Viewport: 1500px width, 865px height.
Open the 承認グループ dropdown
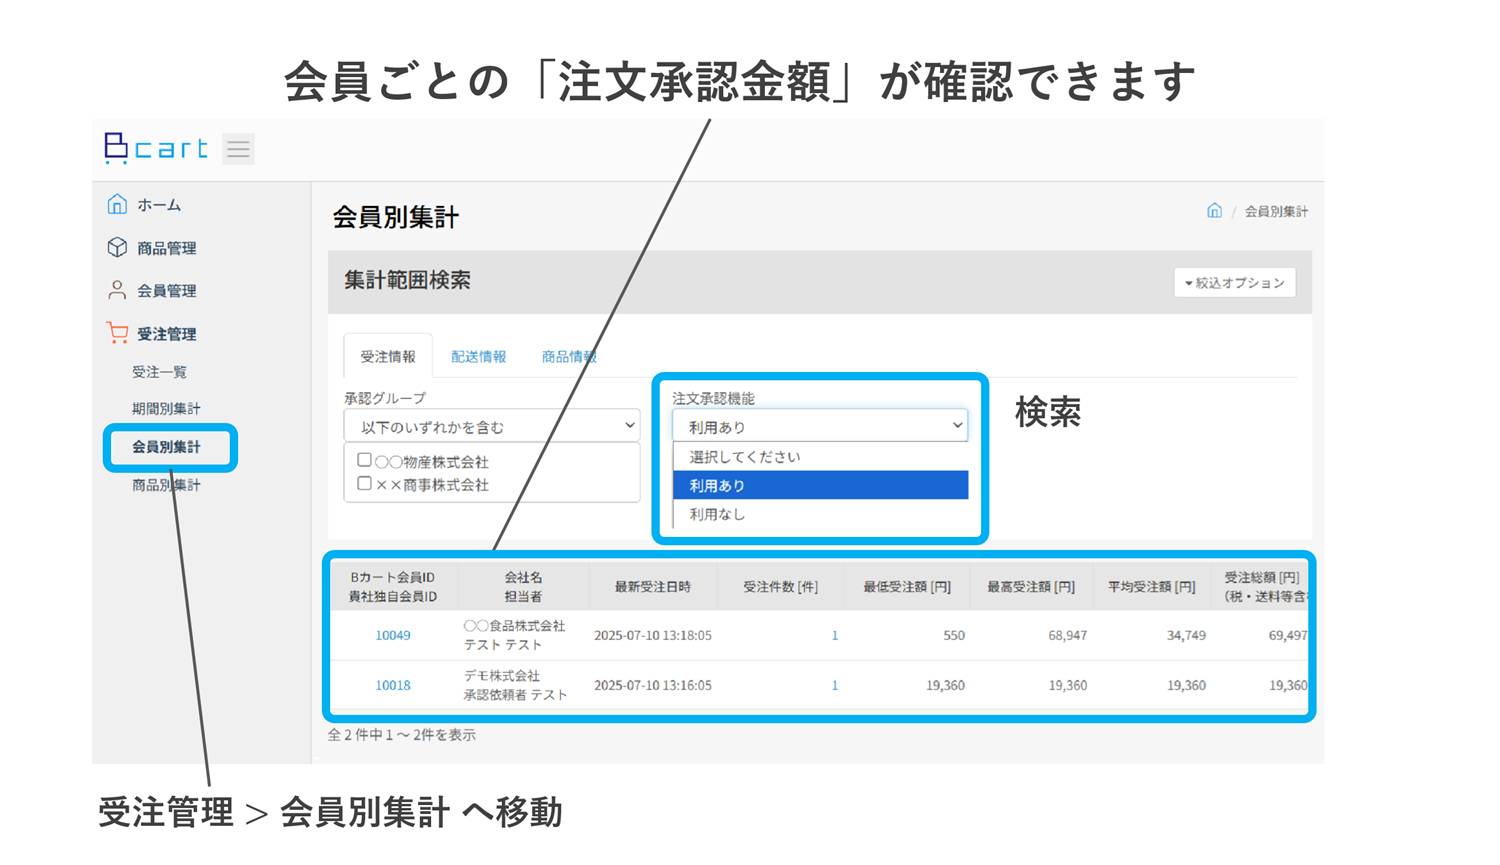point(491,426)
